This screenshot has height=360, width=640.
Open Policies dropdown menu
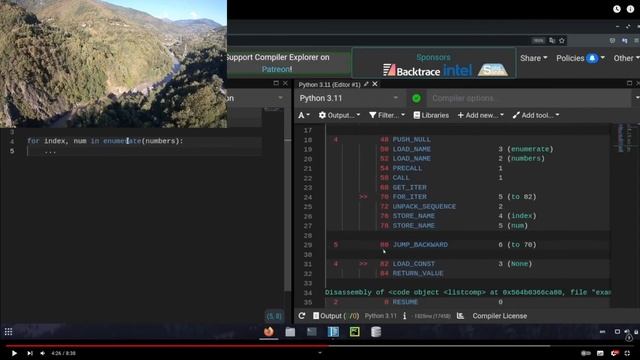(580, 58)
